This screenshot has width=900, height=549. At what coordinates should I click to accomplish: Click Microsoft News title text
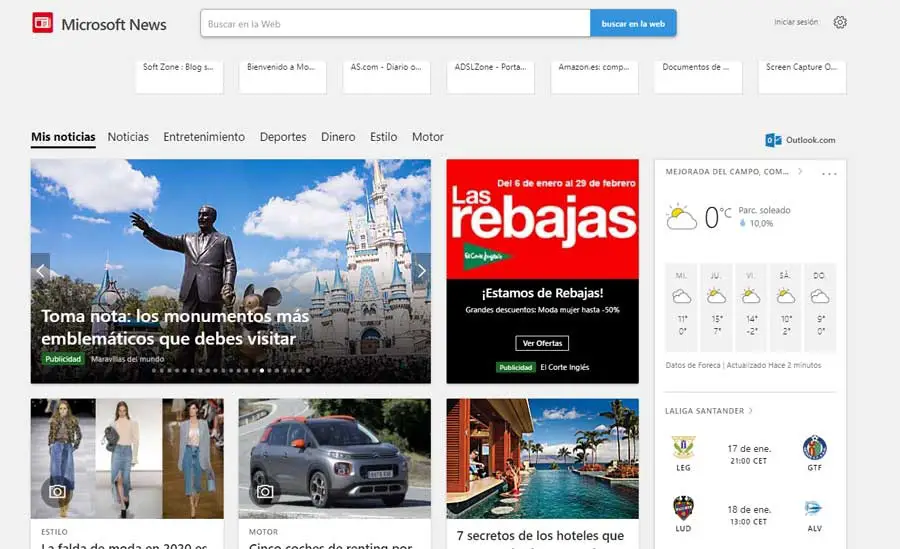click(114, 25)
